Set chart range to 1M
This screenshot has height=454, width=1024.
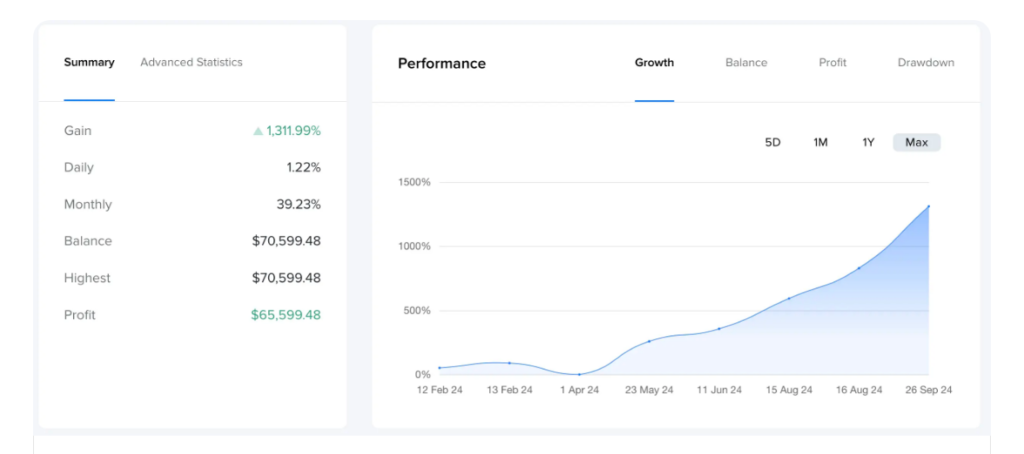click(x=820, y=142)
